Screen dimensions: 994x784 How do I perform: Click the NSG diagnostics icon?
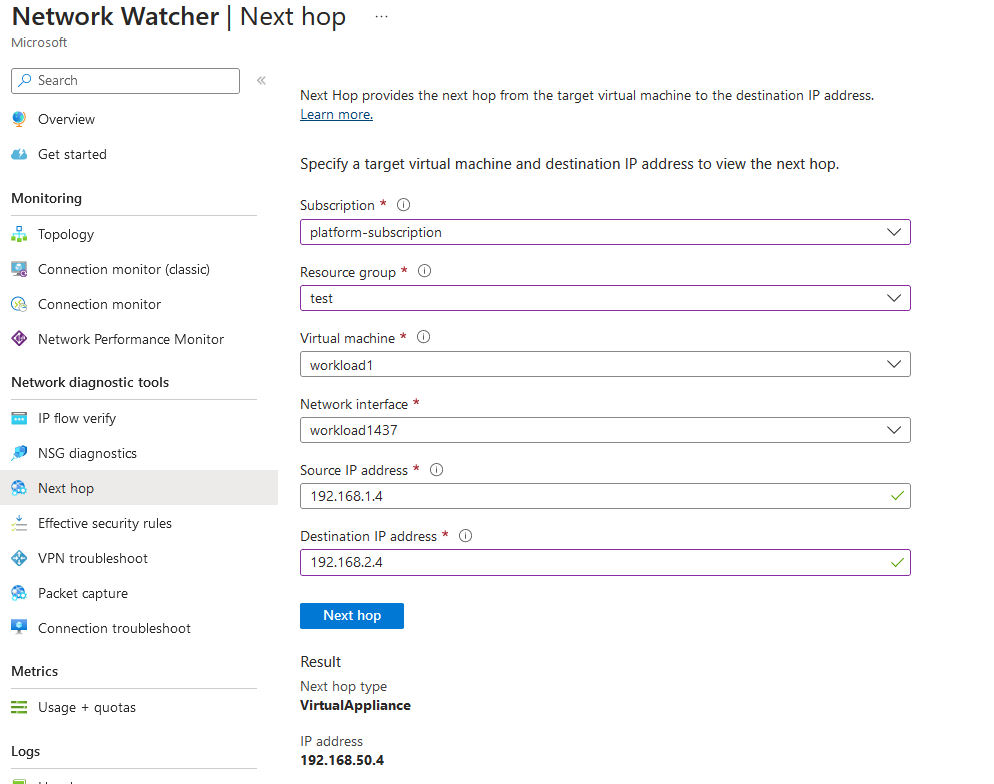[x=19, y=453]
